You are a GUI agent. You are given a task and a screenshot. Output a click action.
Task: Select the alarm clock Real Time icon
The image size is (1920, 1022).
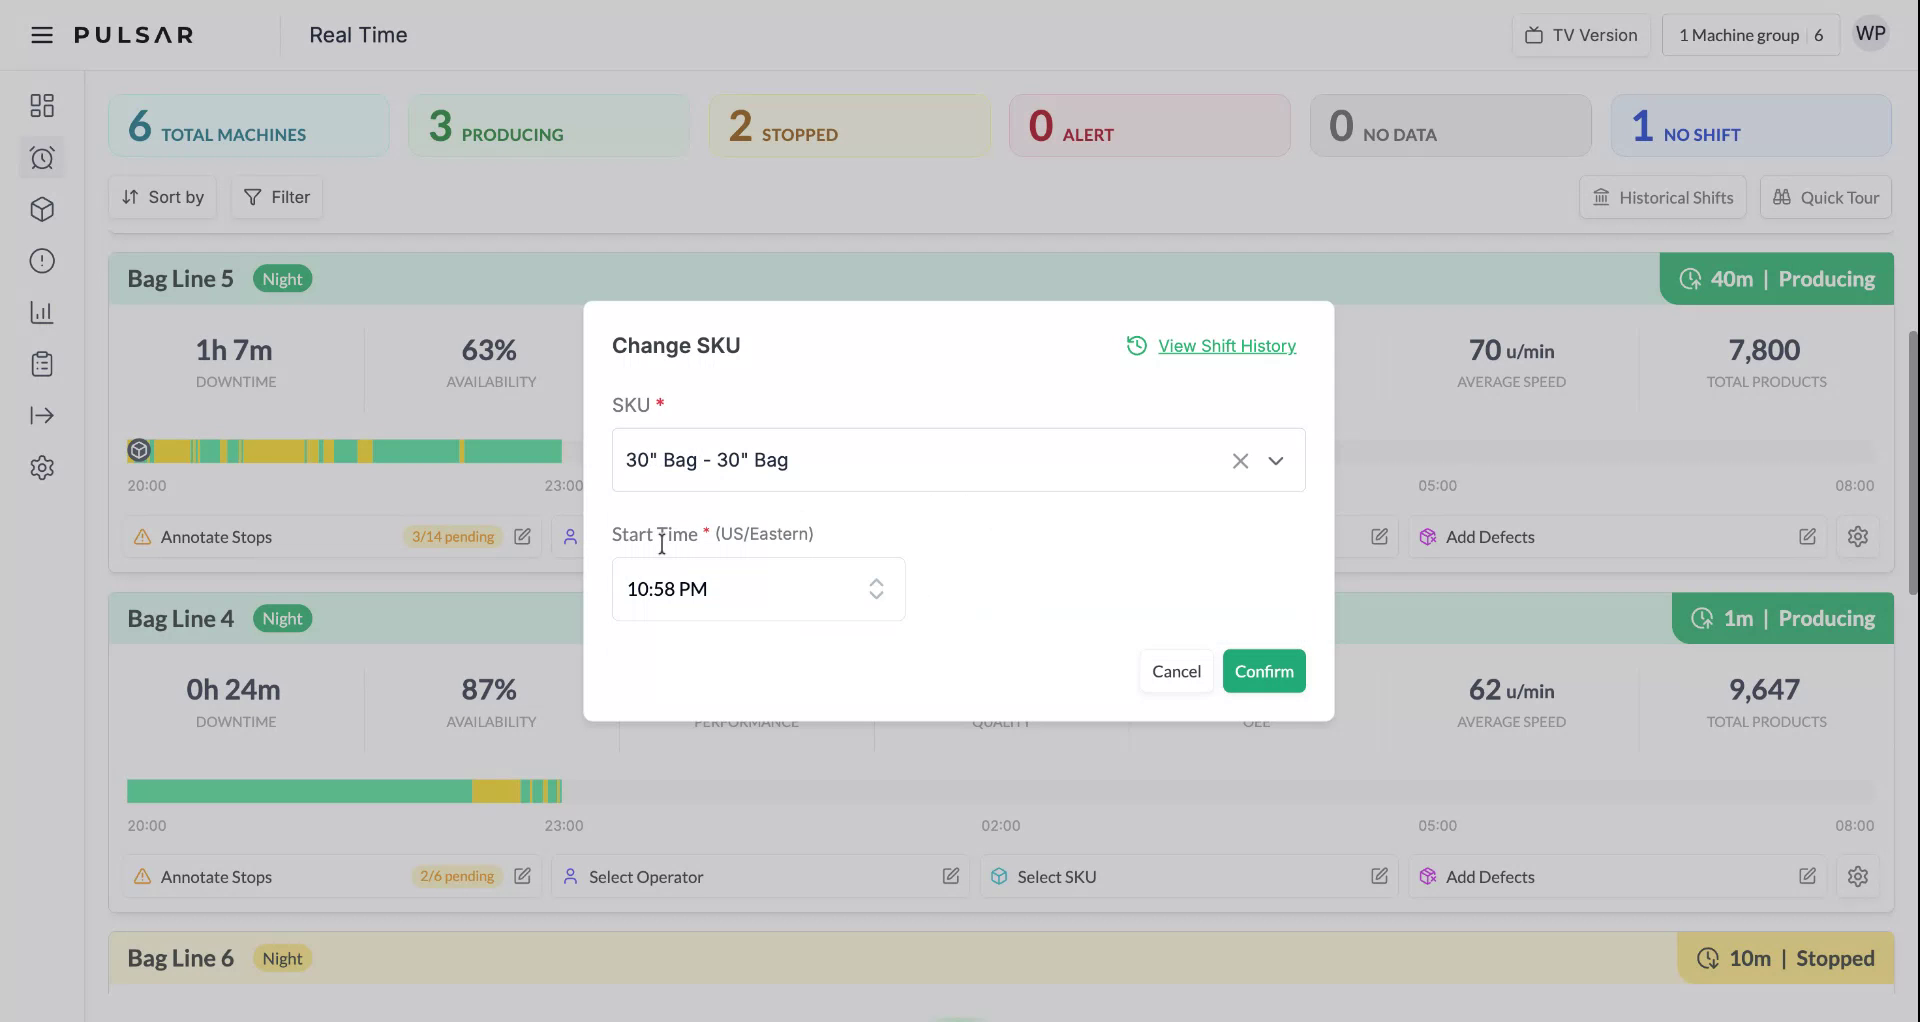[42, 157]
